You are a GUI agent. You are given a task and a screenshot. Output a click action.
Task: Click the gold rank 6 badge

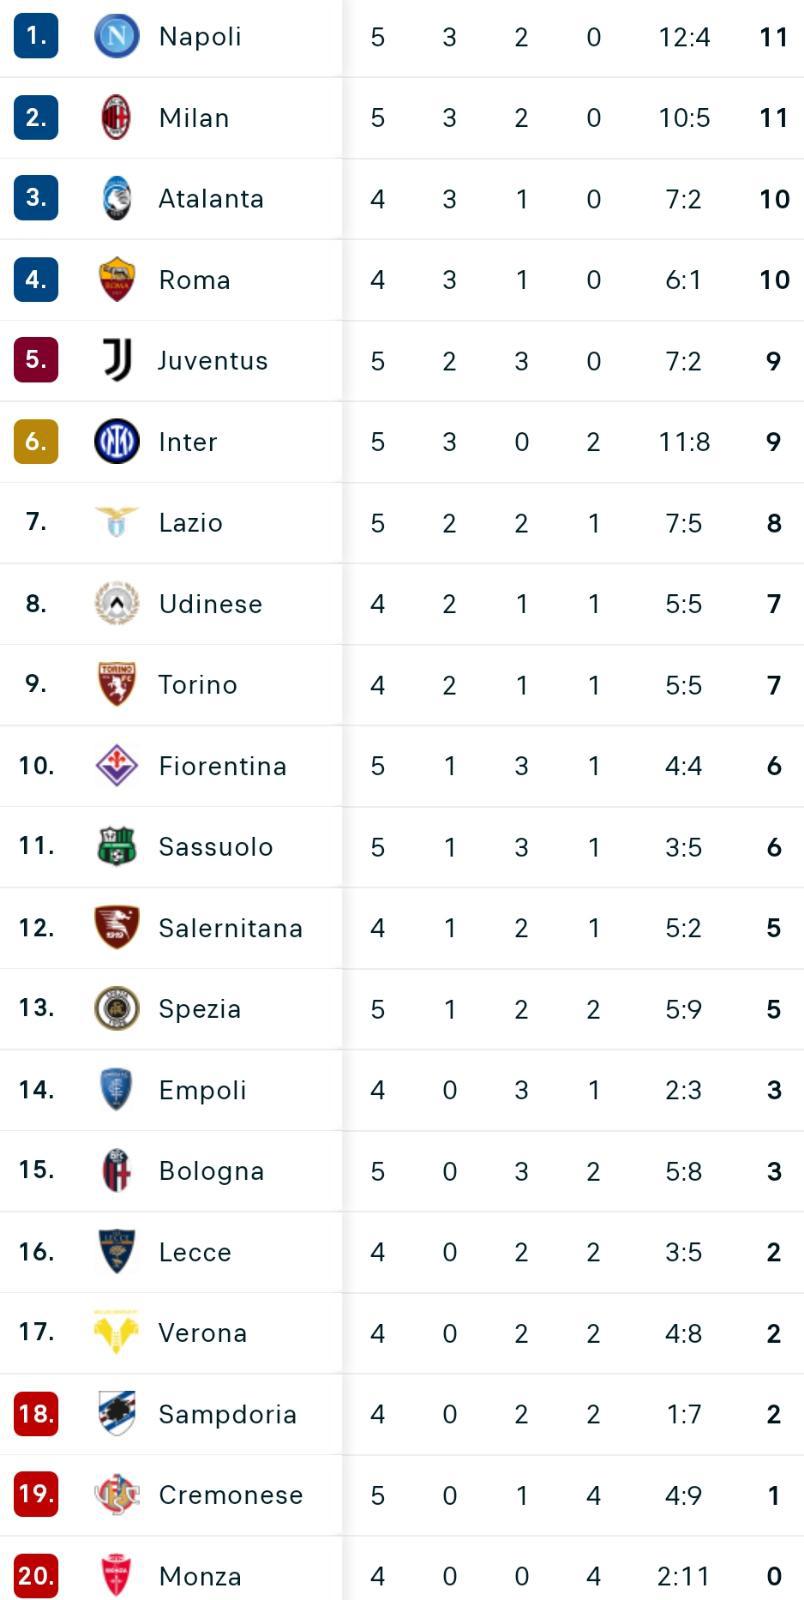(x=36, y=442)
